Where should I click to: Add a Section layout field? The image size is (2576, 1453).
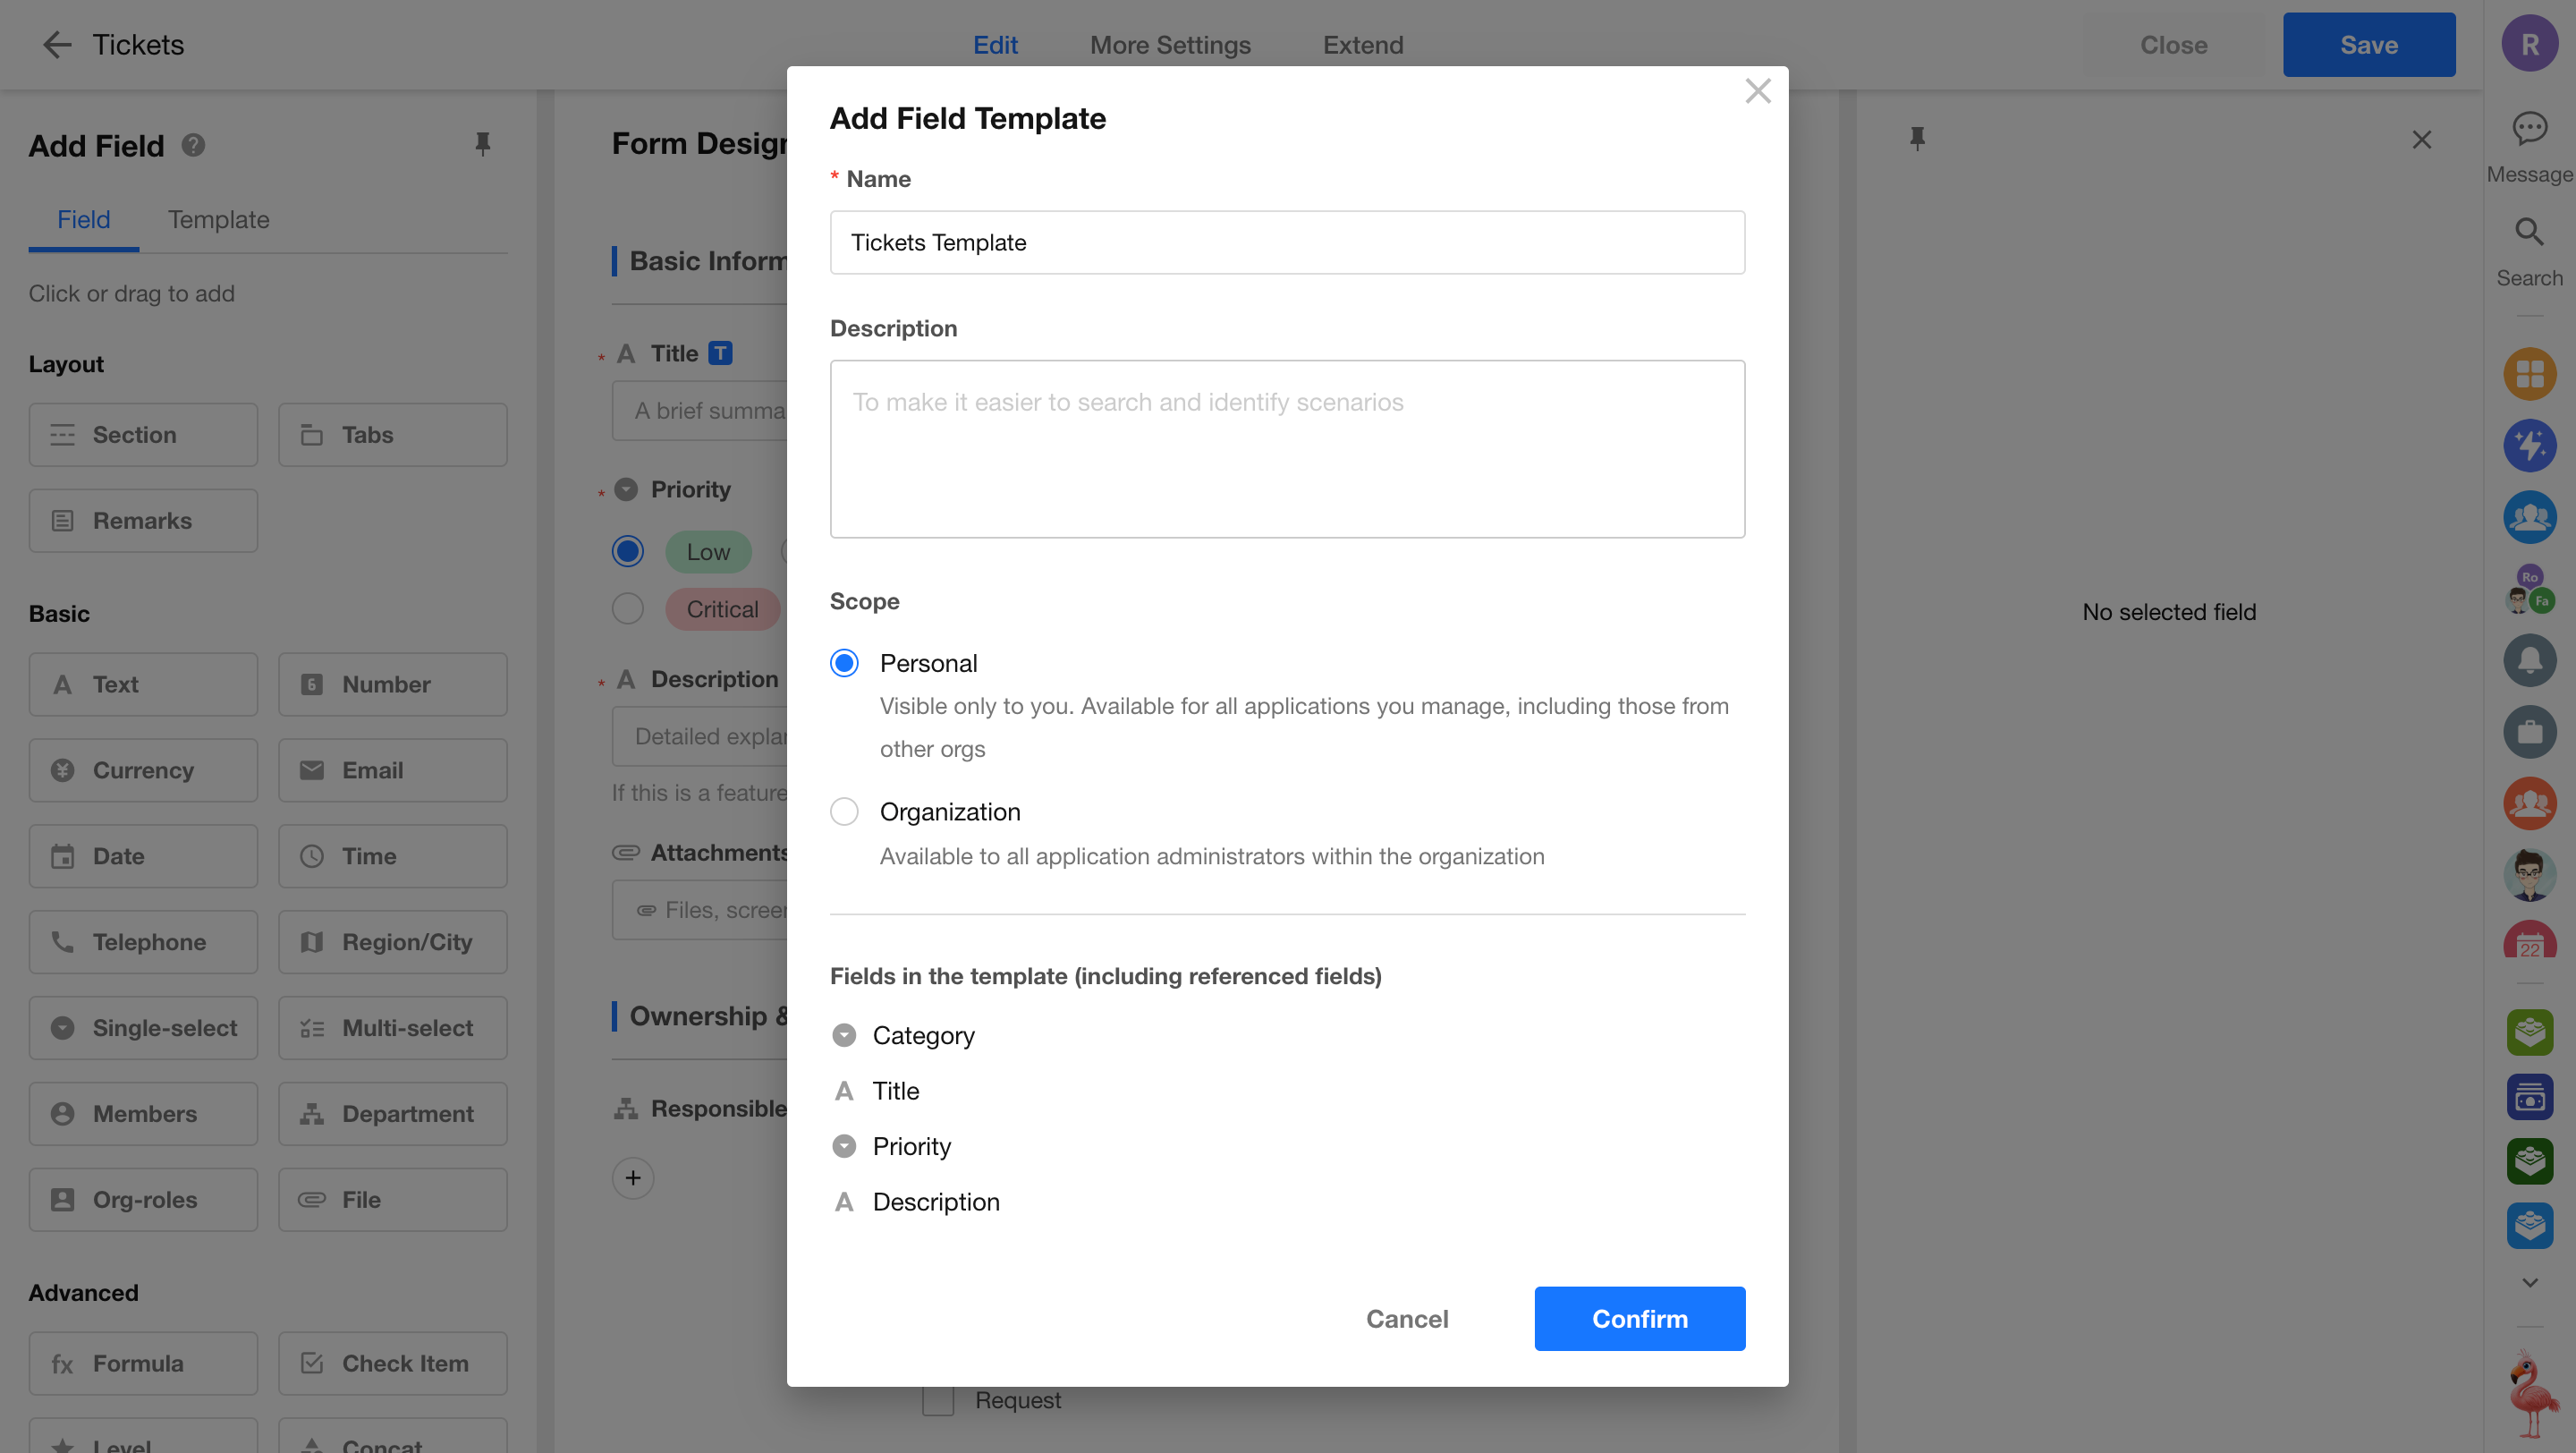[x=143, y=435]
